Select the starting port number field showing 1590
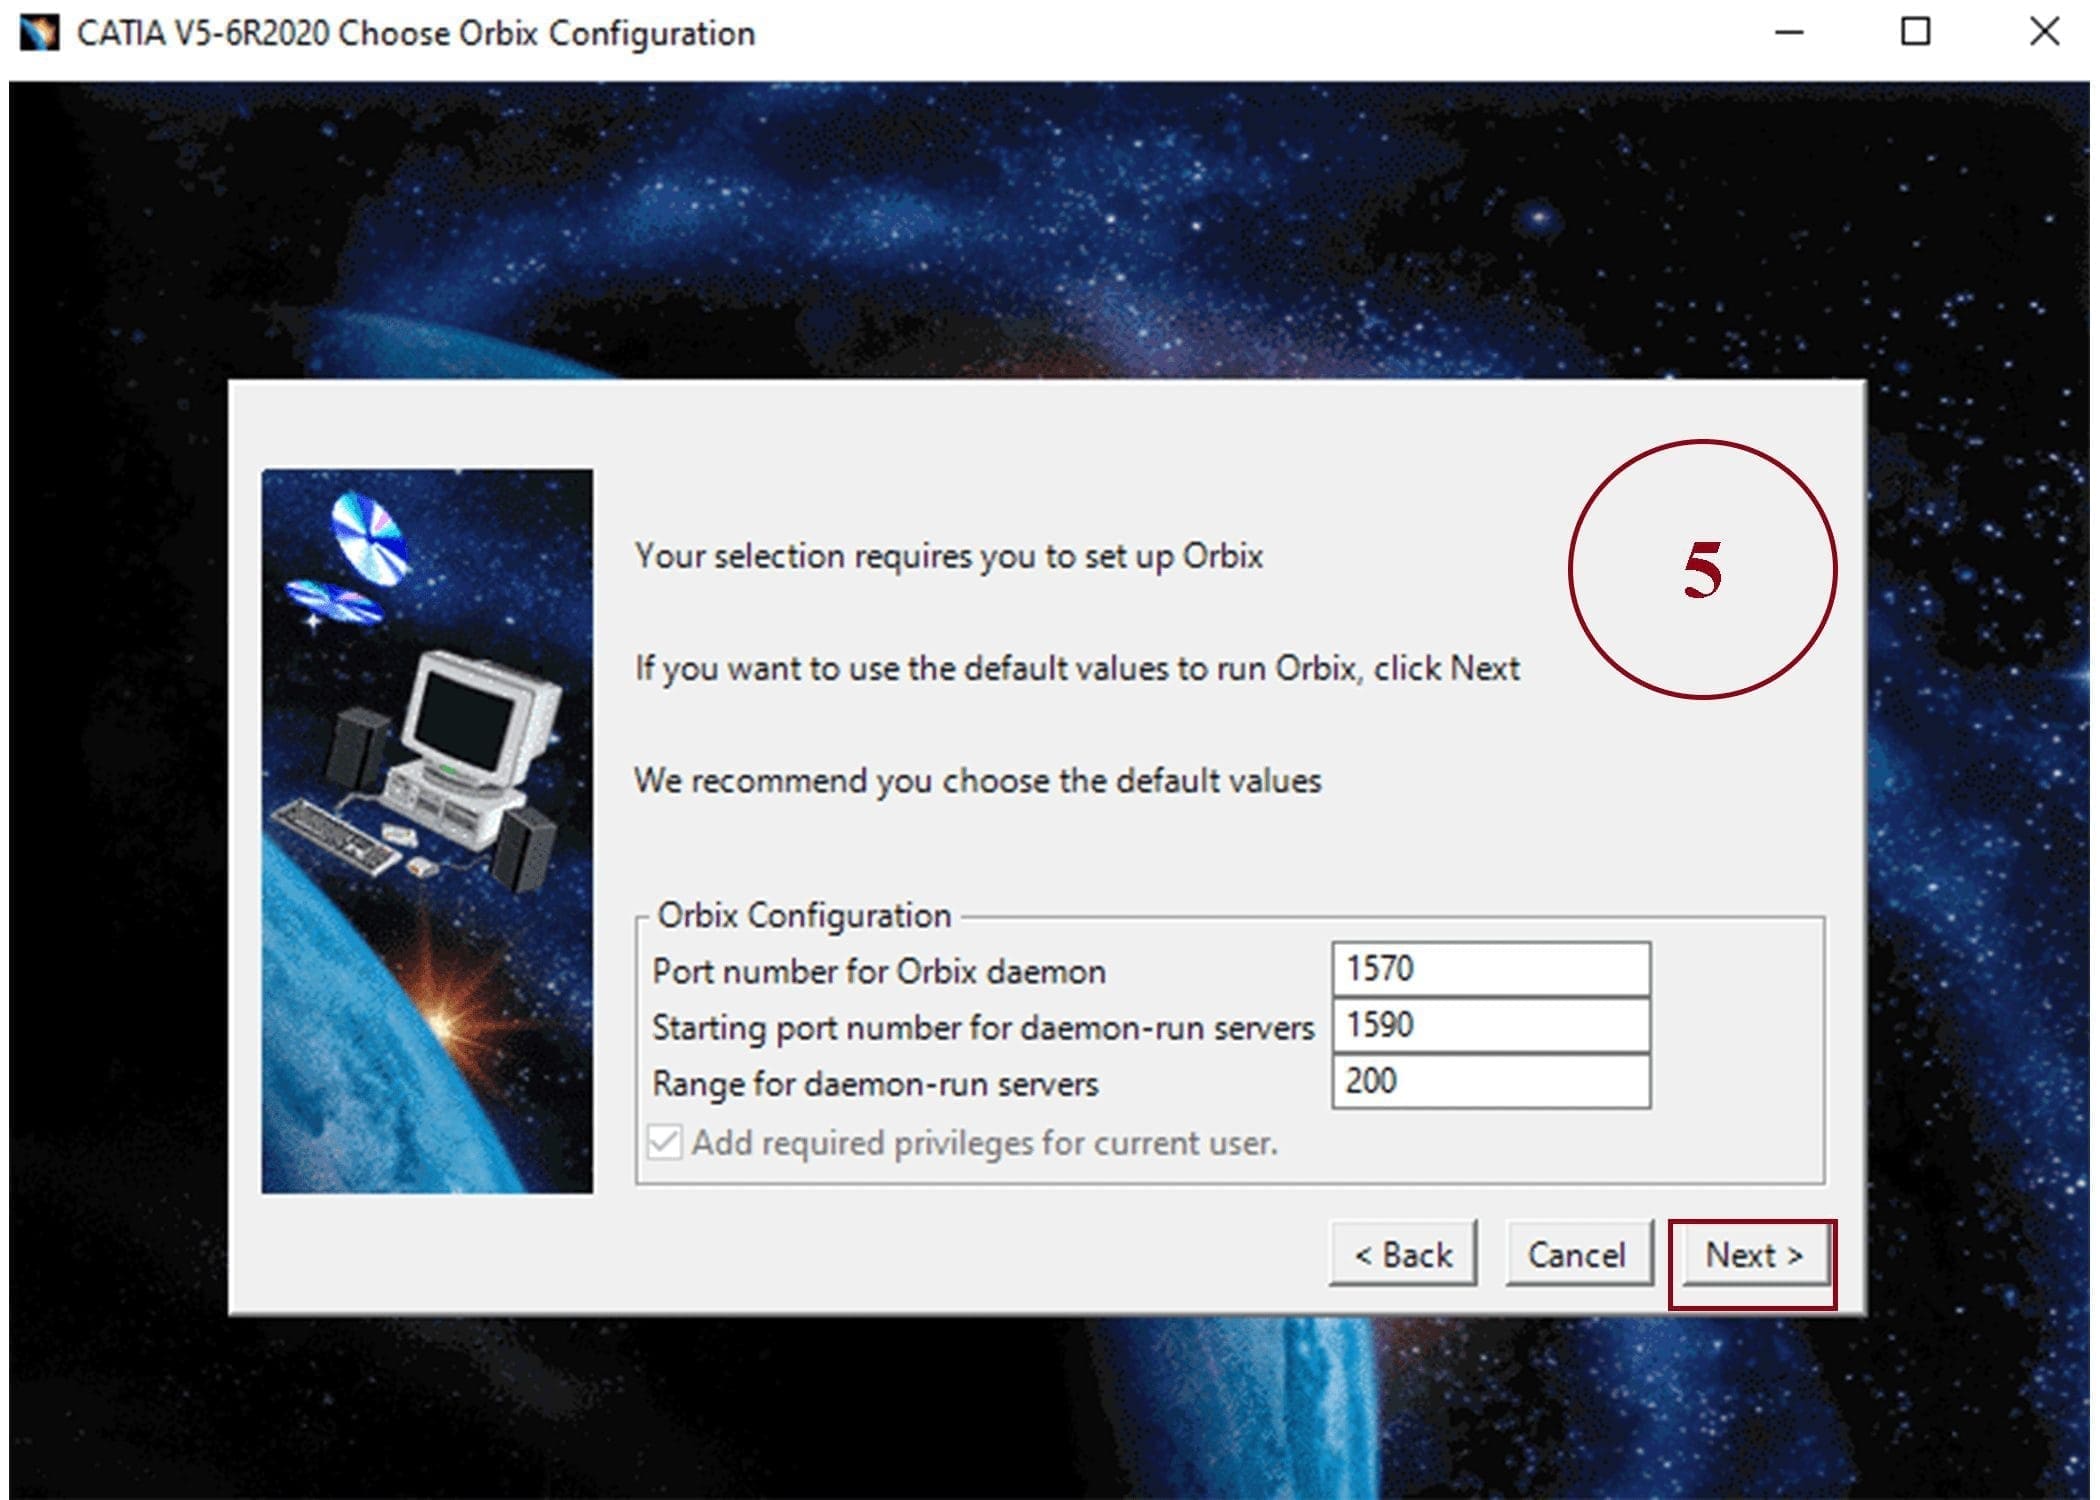This screenshot has width=2100, height=1500. [1490, 1024]
